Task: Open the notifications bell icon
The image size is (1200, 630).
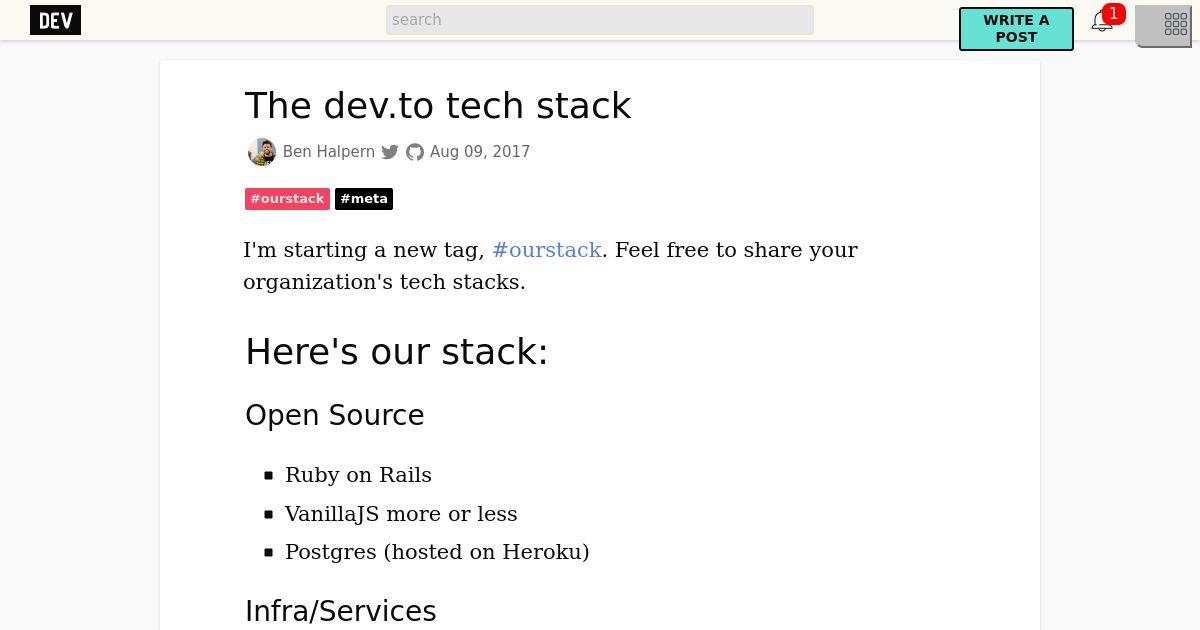Action: coord(1101,22)
